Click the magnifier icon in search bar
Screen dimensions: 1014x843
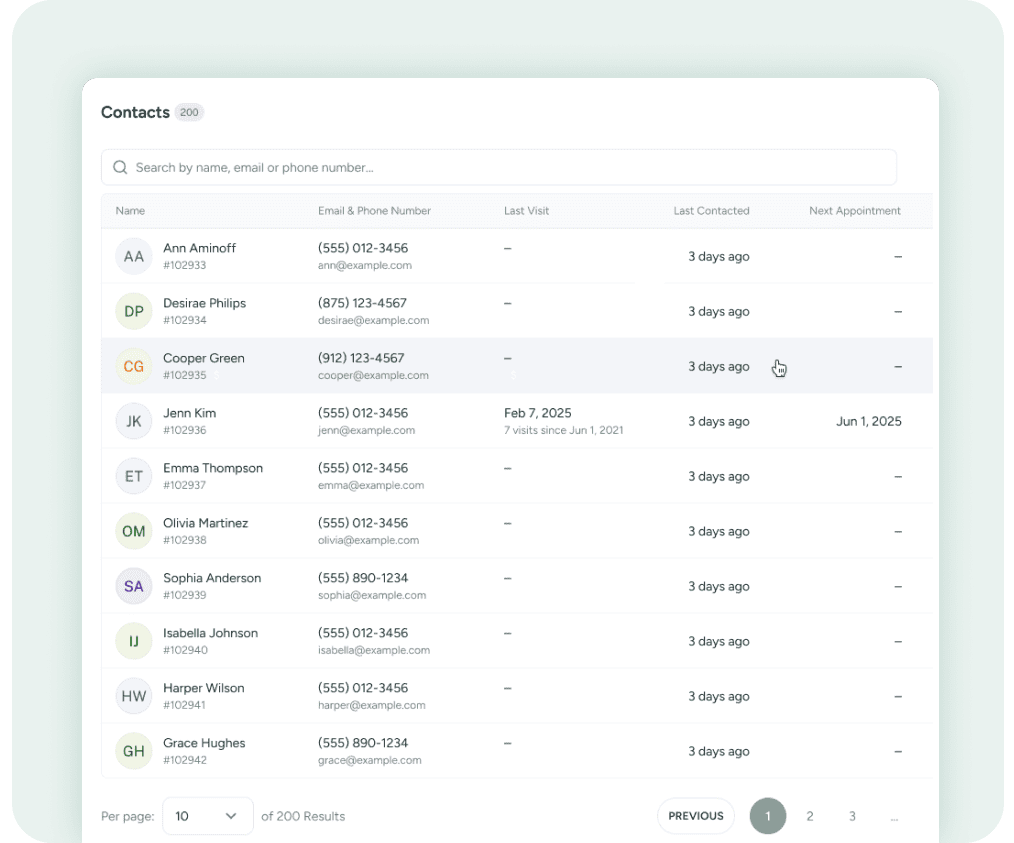[x=120, y=168]
